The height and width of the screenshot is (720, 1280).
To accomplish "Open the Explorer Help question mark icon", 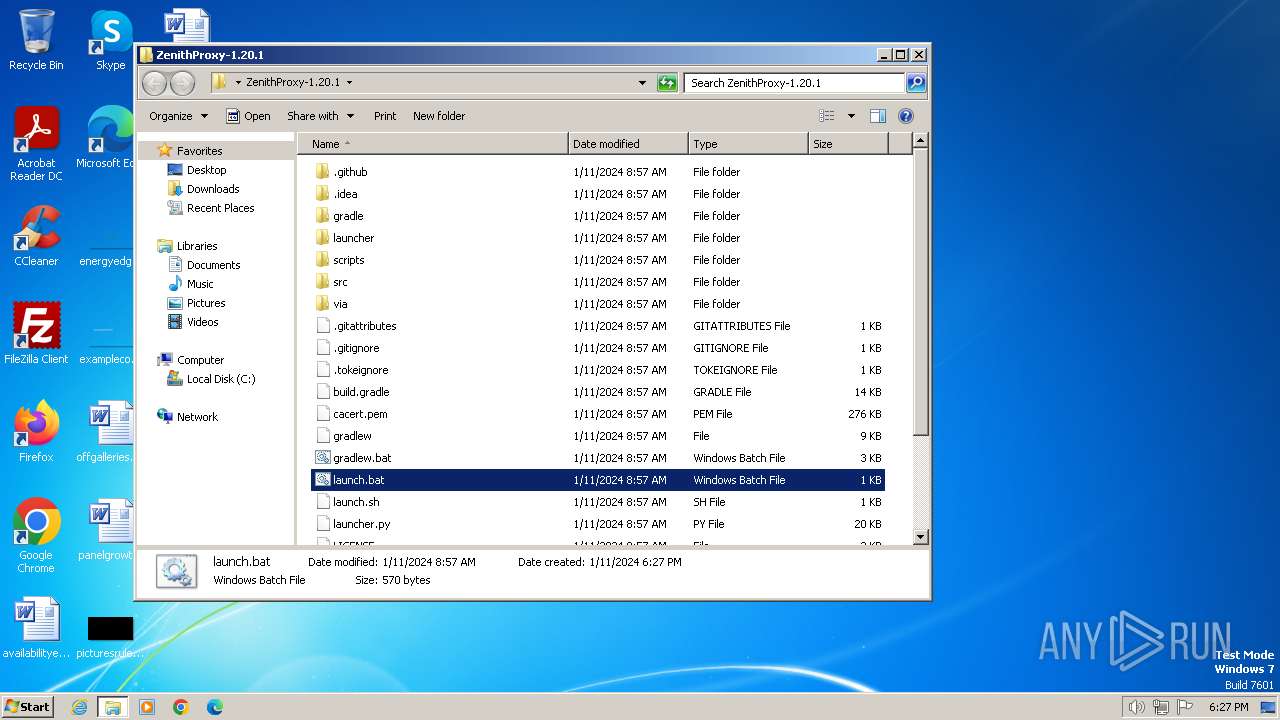I will (x=905, y=116).
